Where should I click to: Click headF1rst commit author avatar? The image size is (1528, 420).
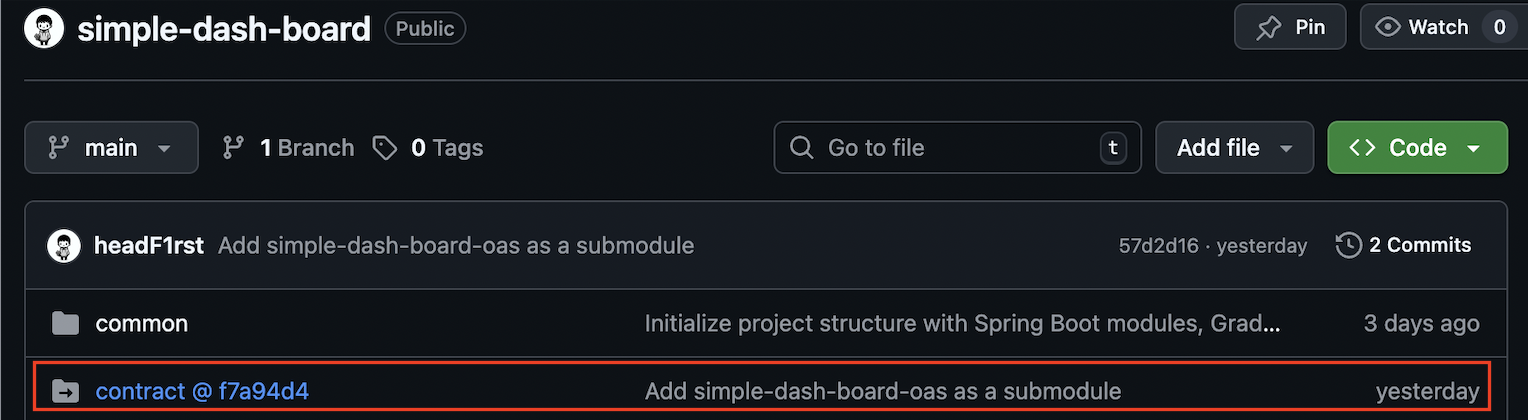coord(64,245)
